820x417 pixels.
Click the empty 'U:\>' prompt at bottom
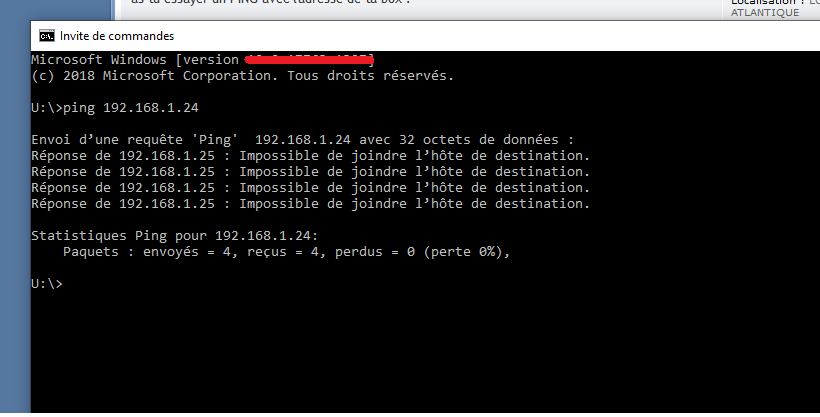pos(47,284)
